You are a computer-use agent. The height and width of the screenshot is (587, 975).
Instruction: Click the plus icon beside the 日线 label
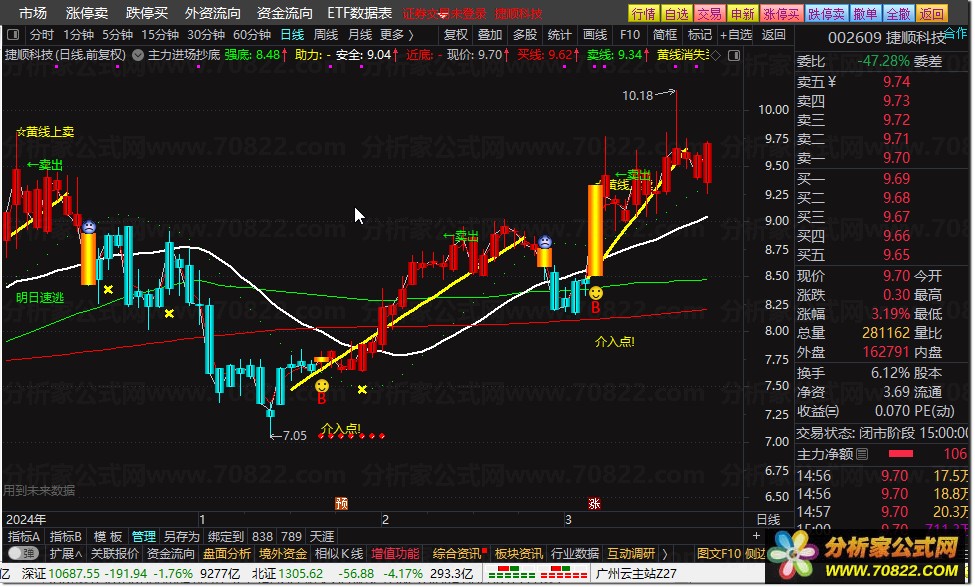[756, 535]
